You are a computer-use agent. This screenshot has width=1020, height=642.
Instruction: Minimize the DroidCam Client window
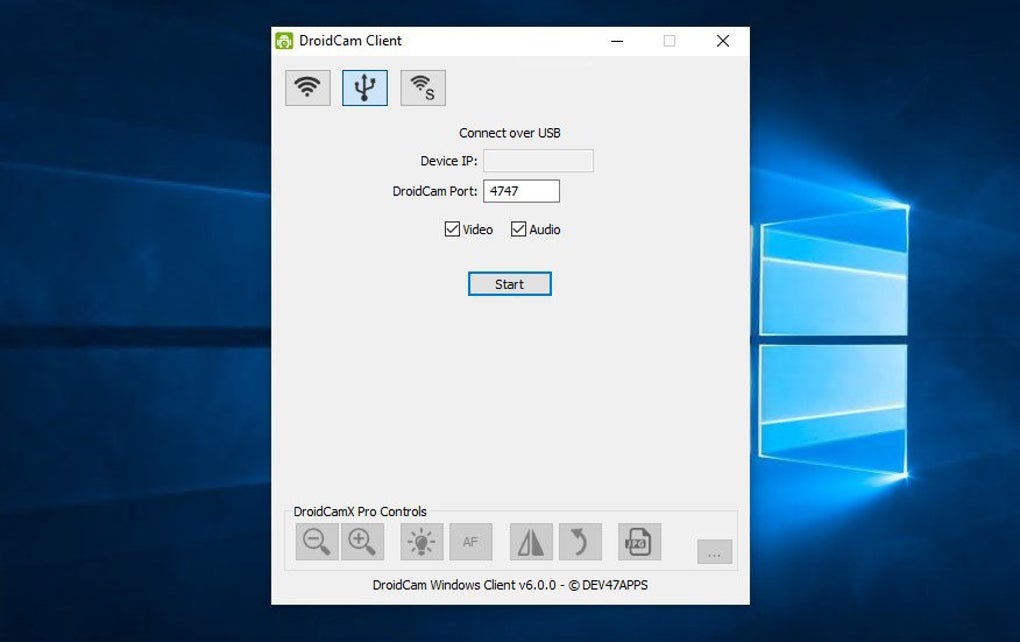tap(617, 41)
